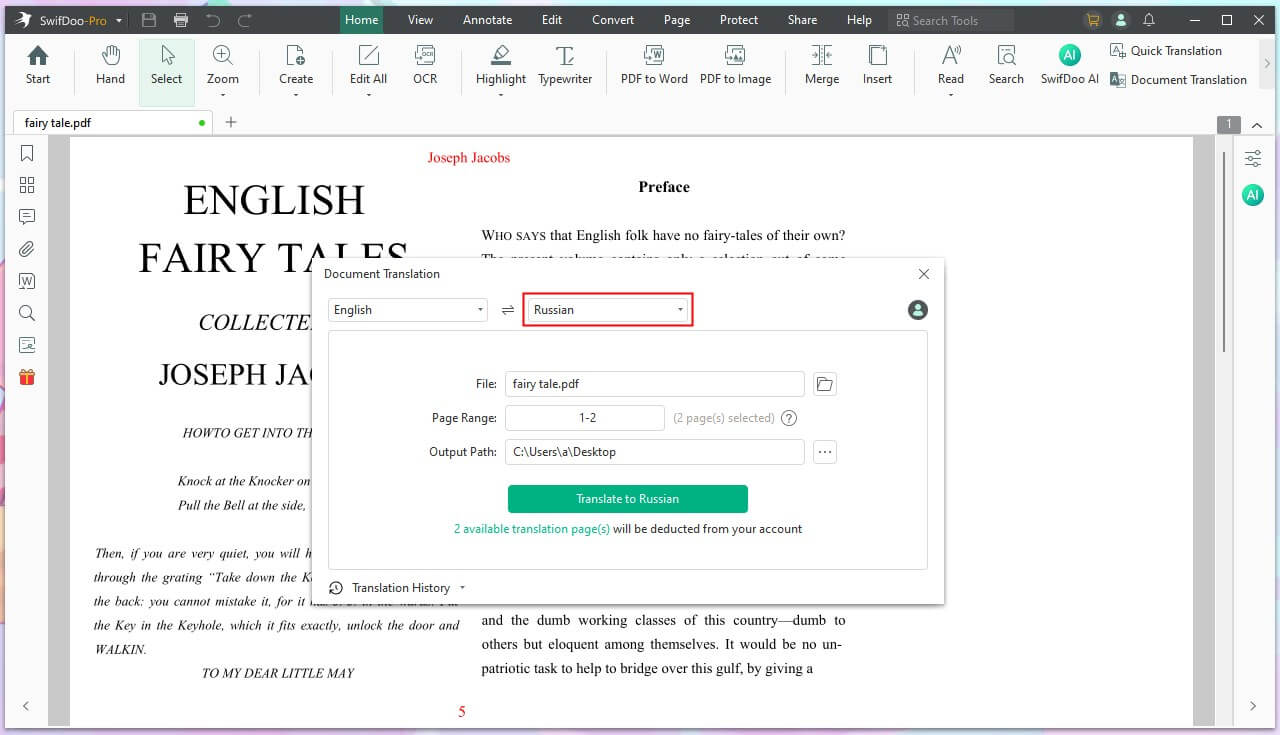This screenshot has width=1280, height=735.
Task: Click the page range help icon
Action: tap(789, 418)
